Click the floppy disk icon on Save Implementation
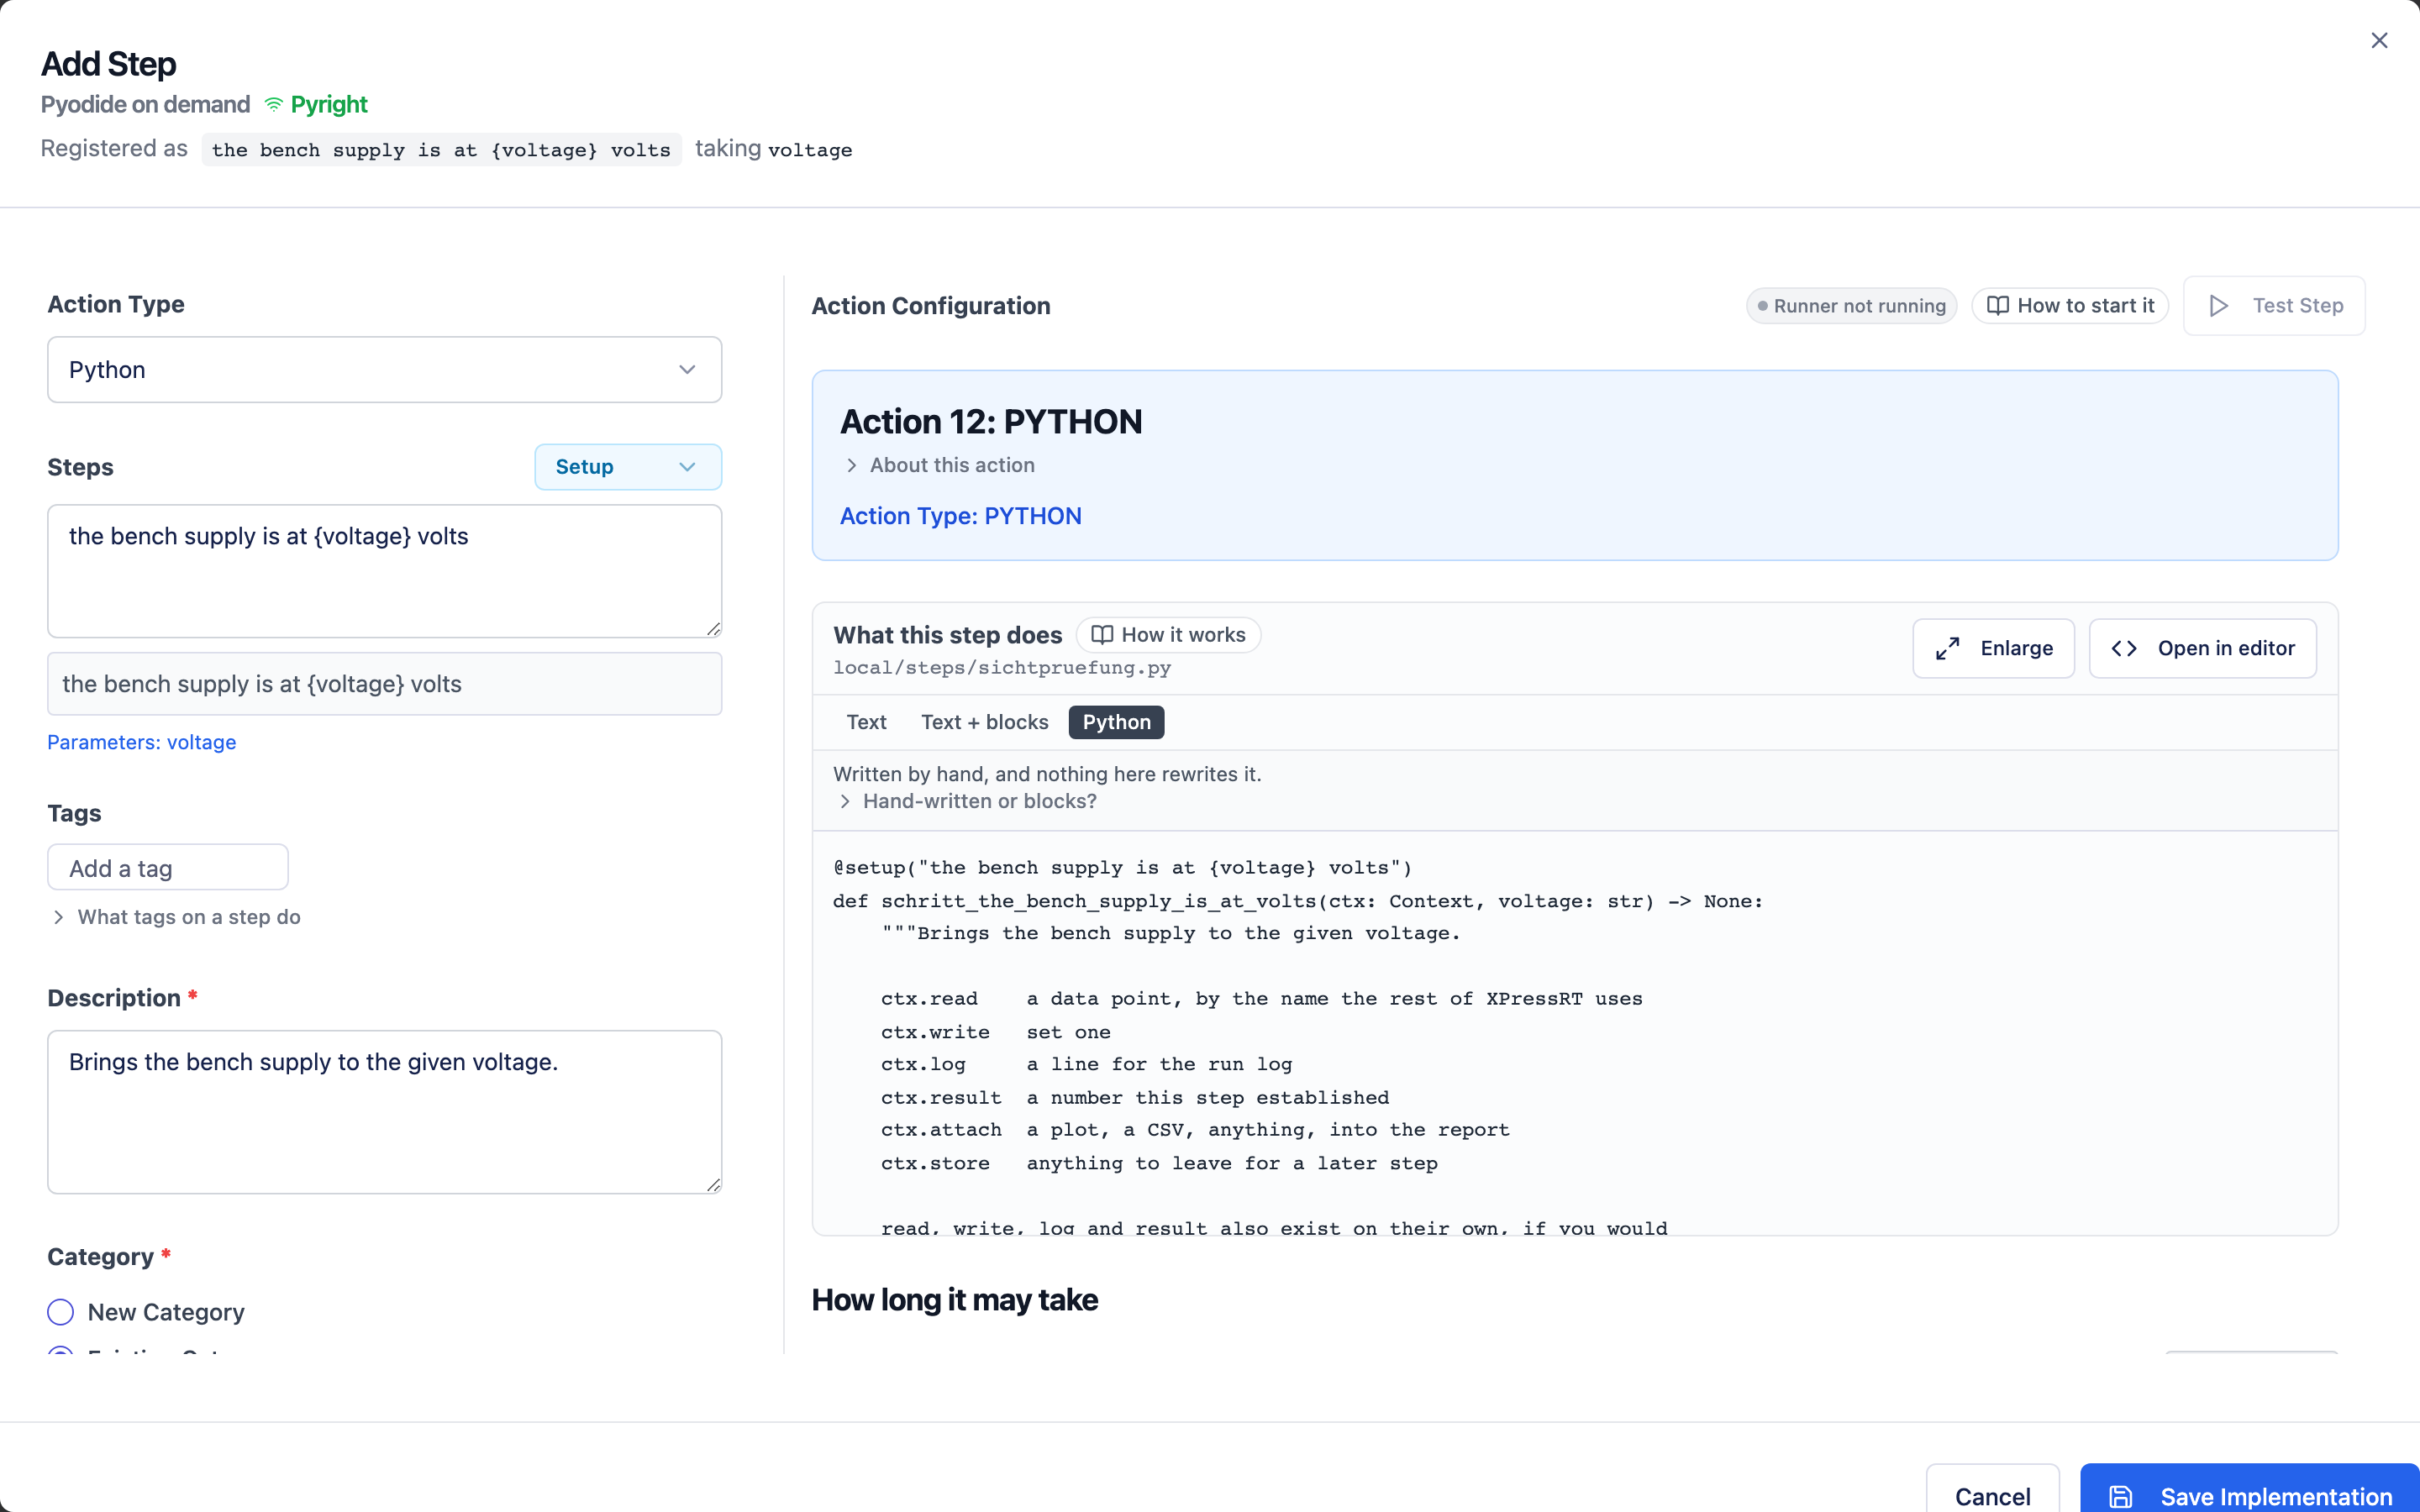Viewport: 2420px width, 1512px height. (2120, 1496)
